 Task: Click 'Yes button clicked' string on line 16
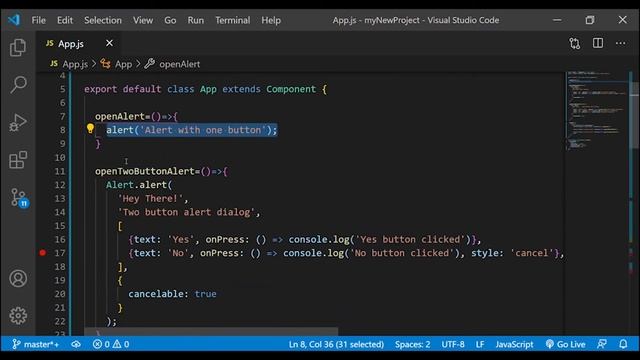[x=411, y=239]
